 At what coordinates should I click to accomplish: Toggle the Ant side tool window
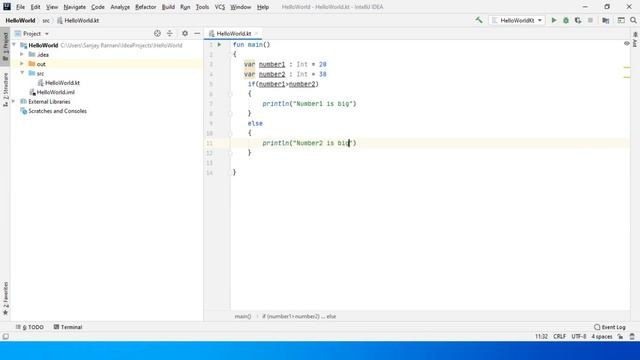[x=635, y=39]
